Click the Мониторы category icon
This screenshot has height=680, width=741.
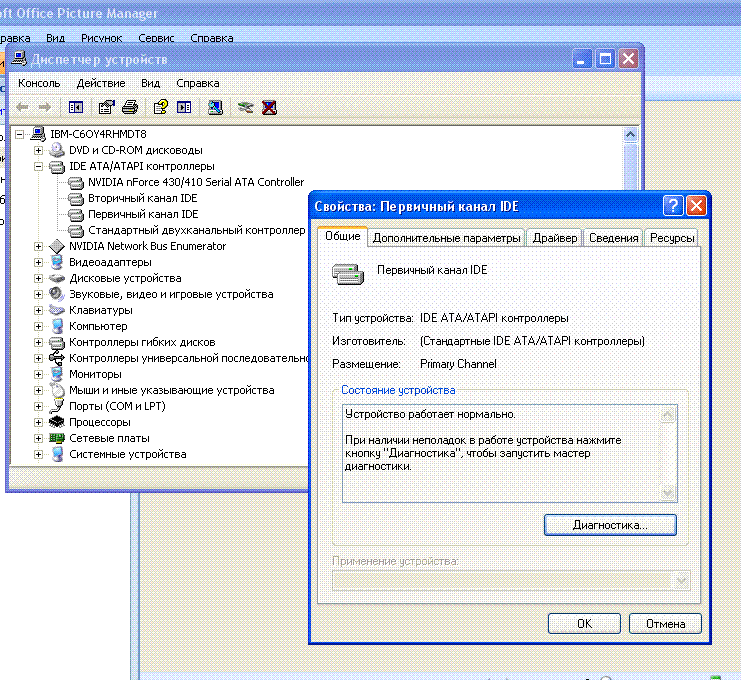57,374
